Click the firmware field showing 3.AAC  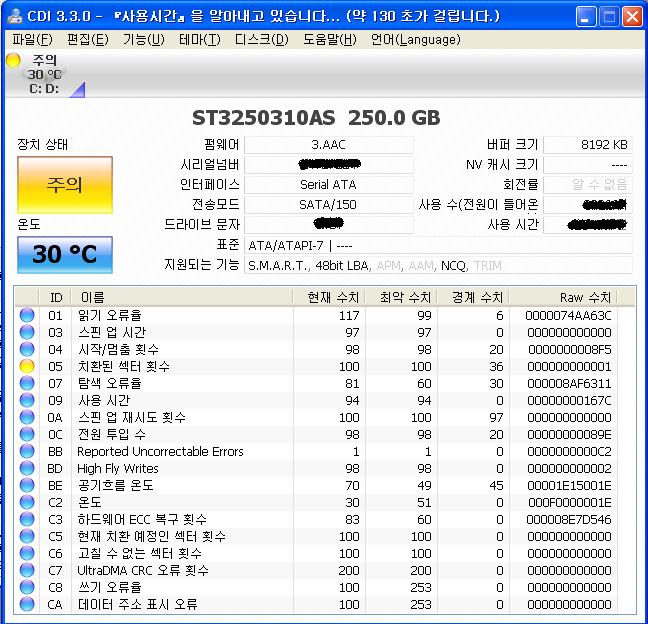329,145
